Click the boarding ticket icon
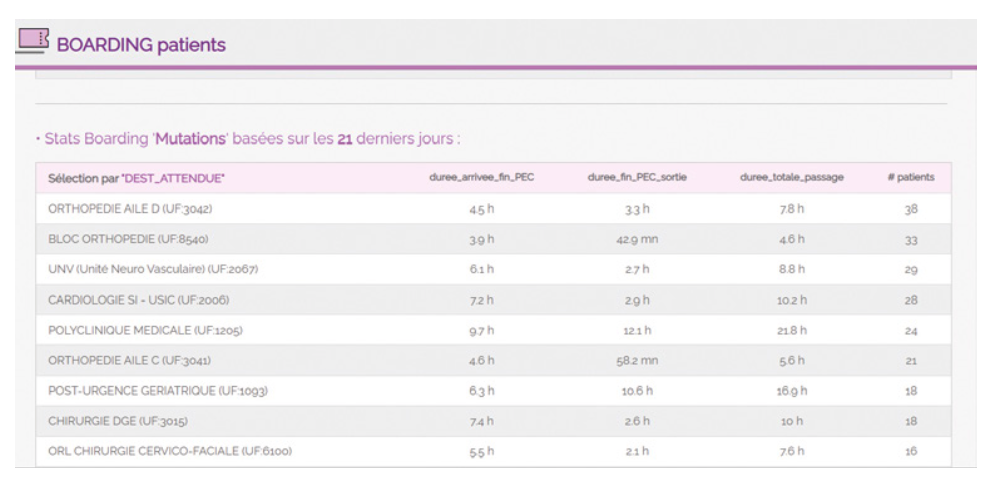 (x=33, y=41)
